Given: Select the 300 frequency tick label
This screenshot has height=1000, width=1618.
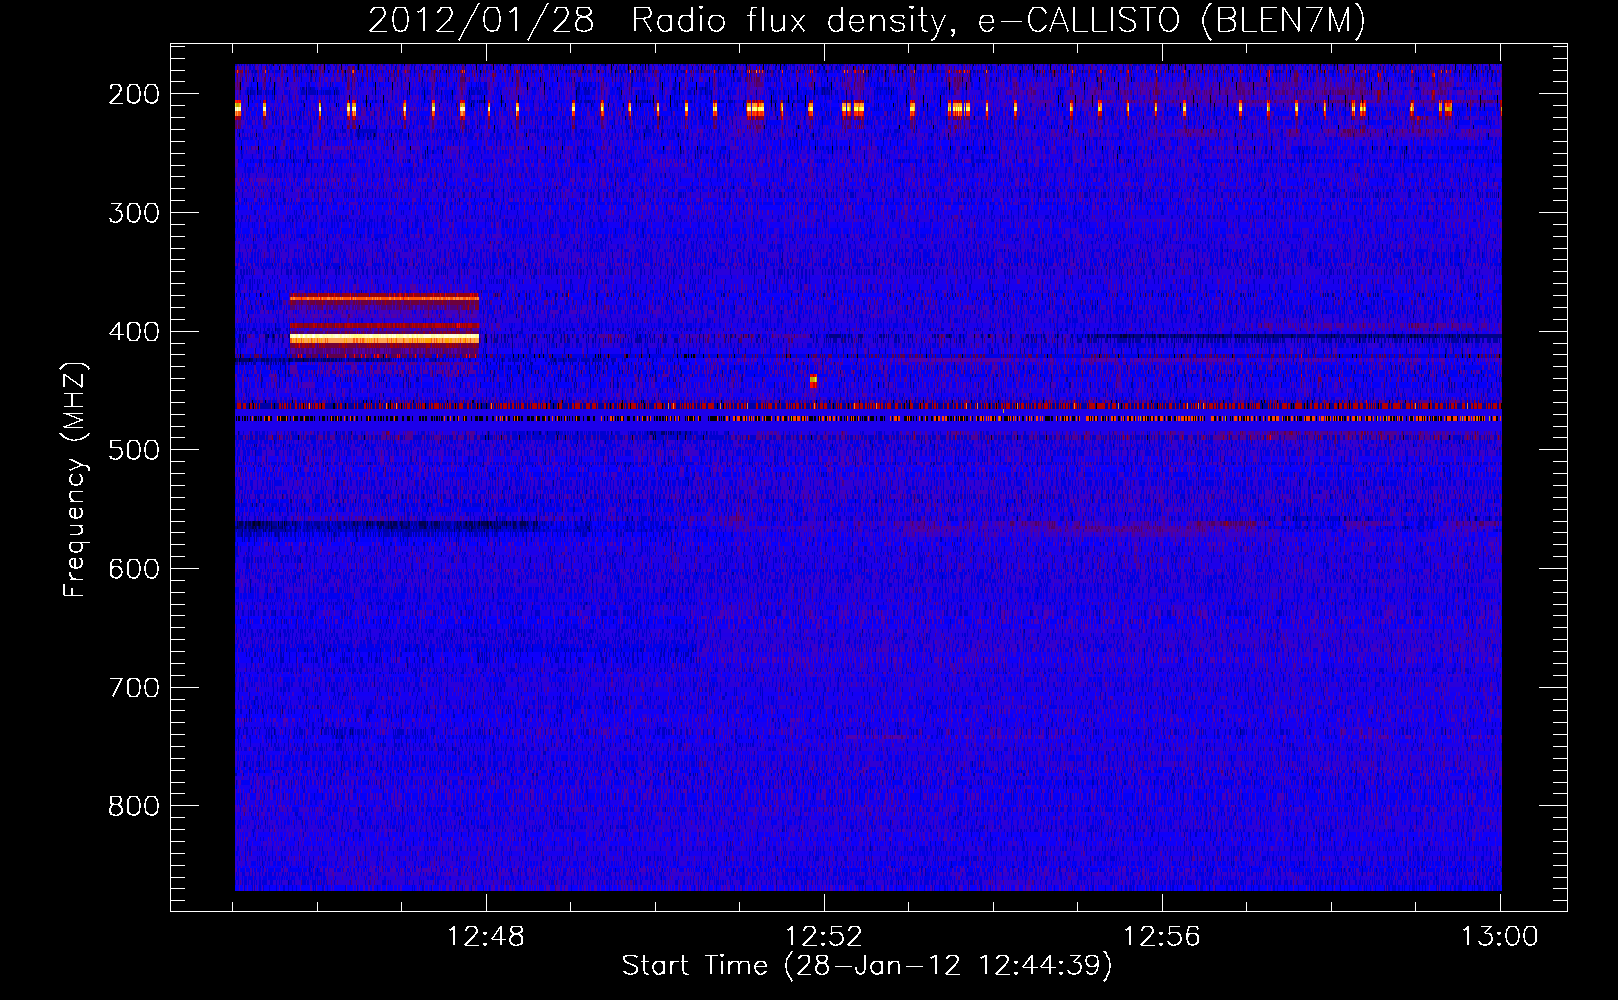Looking at the screenshot, I should point(133,213).
